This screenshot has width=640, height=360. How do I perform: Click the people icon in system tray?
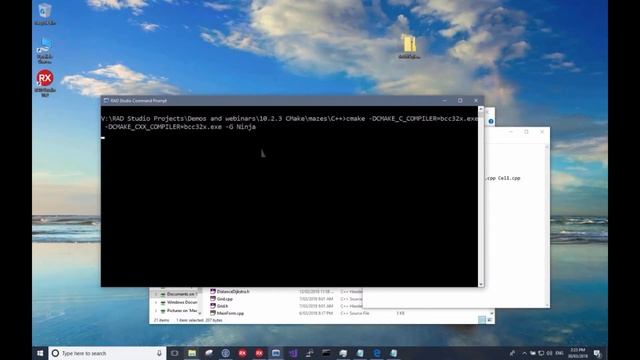pyautogui.click(x=512, y=353)
